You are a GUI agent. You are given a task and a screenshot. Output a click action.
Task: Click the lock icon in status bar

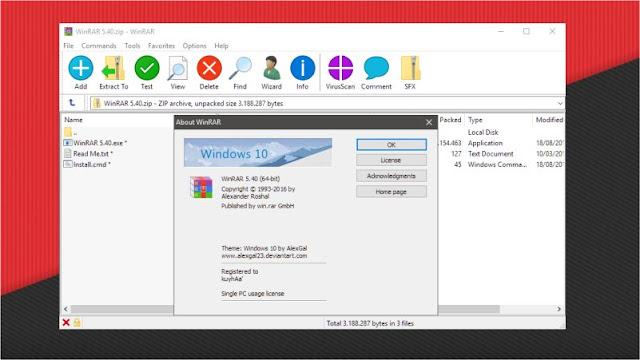(x=77, y=323)
